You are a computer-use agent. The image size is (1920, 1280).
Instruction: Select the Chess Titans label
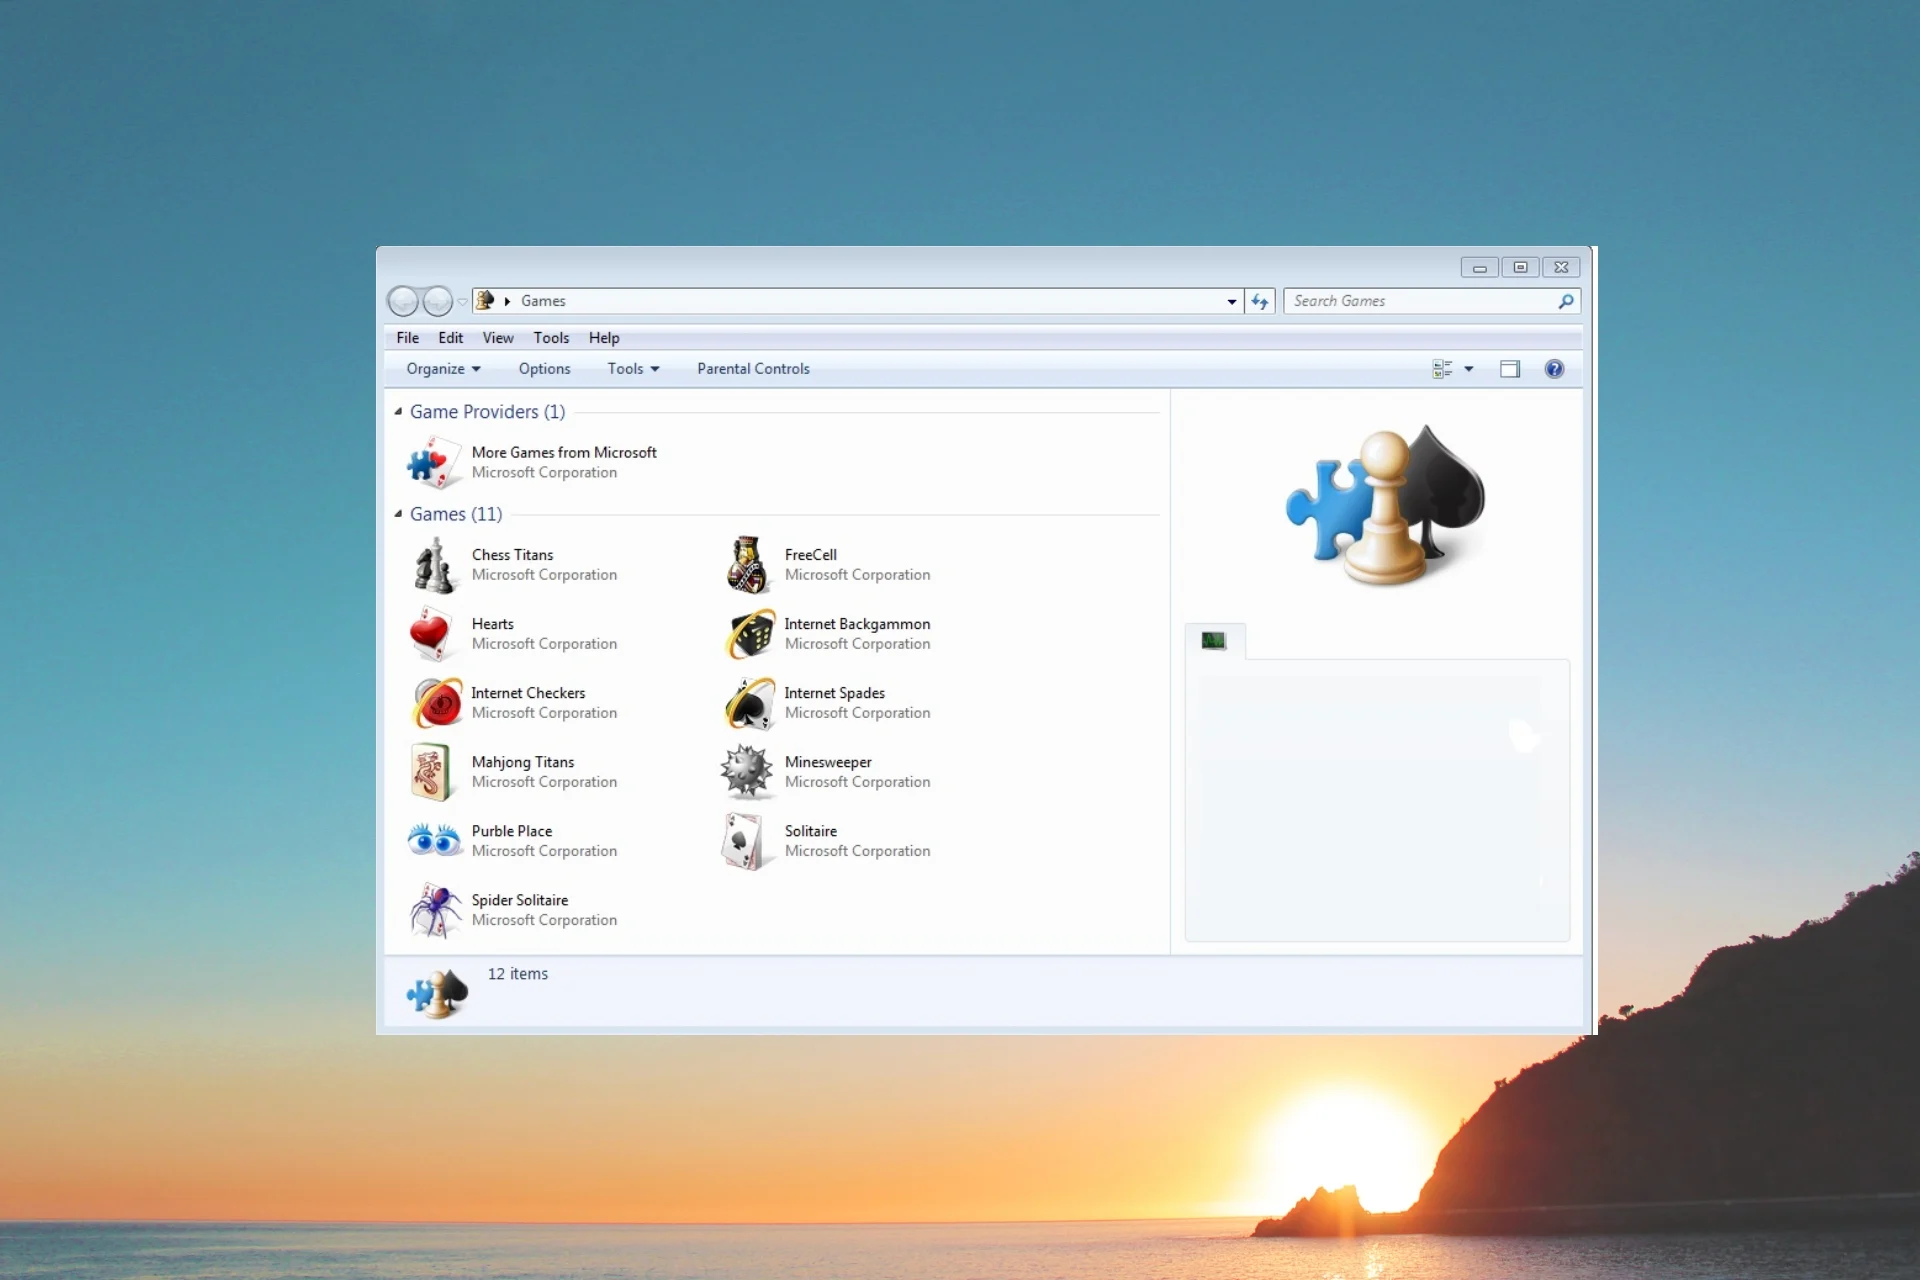(512, 555)
